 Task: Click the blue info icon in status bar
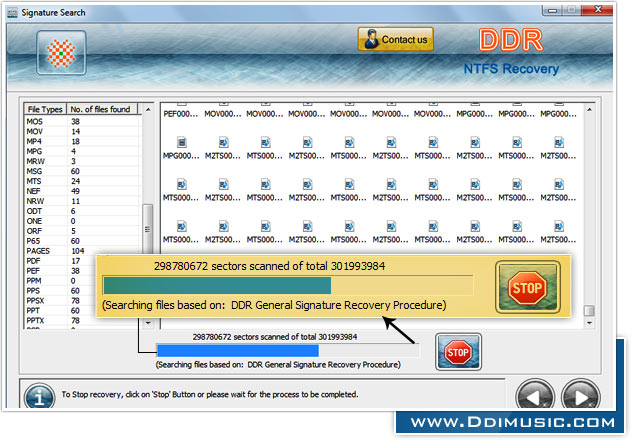coord(39,396)
